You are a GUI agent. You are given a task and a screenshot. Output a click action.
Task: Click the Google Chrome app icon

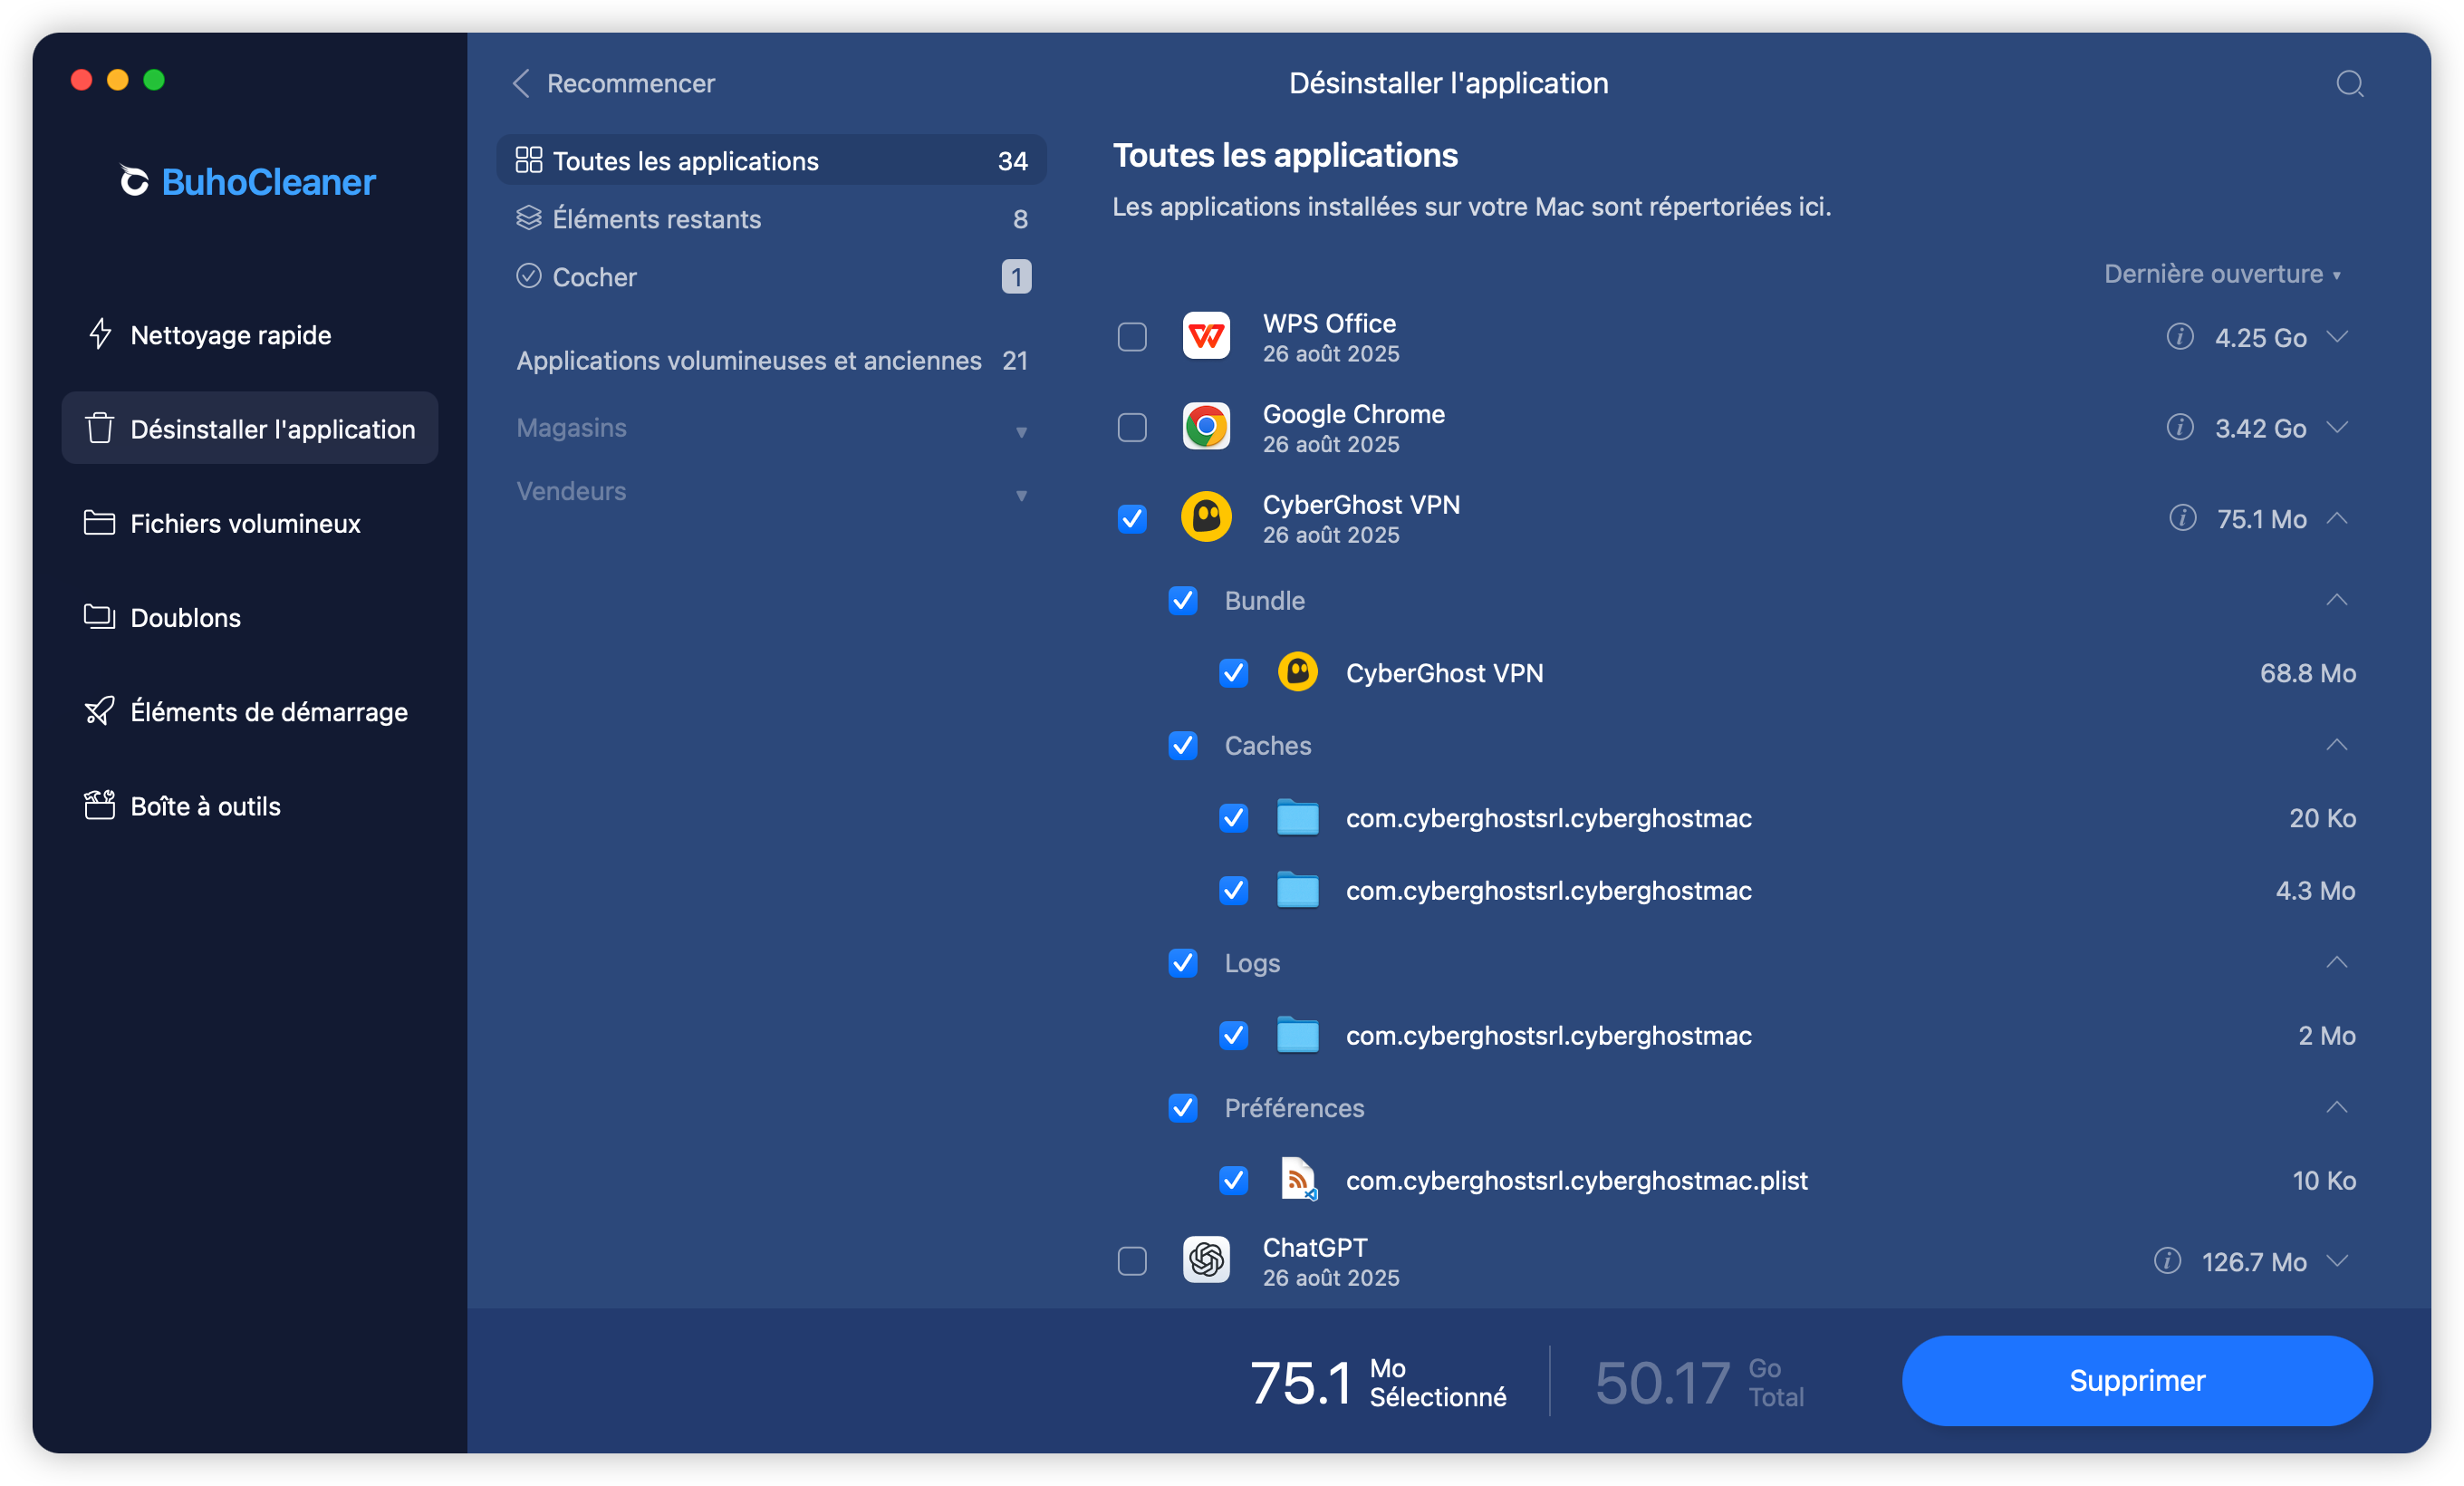click(x=1206, y=428)
